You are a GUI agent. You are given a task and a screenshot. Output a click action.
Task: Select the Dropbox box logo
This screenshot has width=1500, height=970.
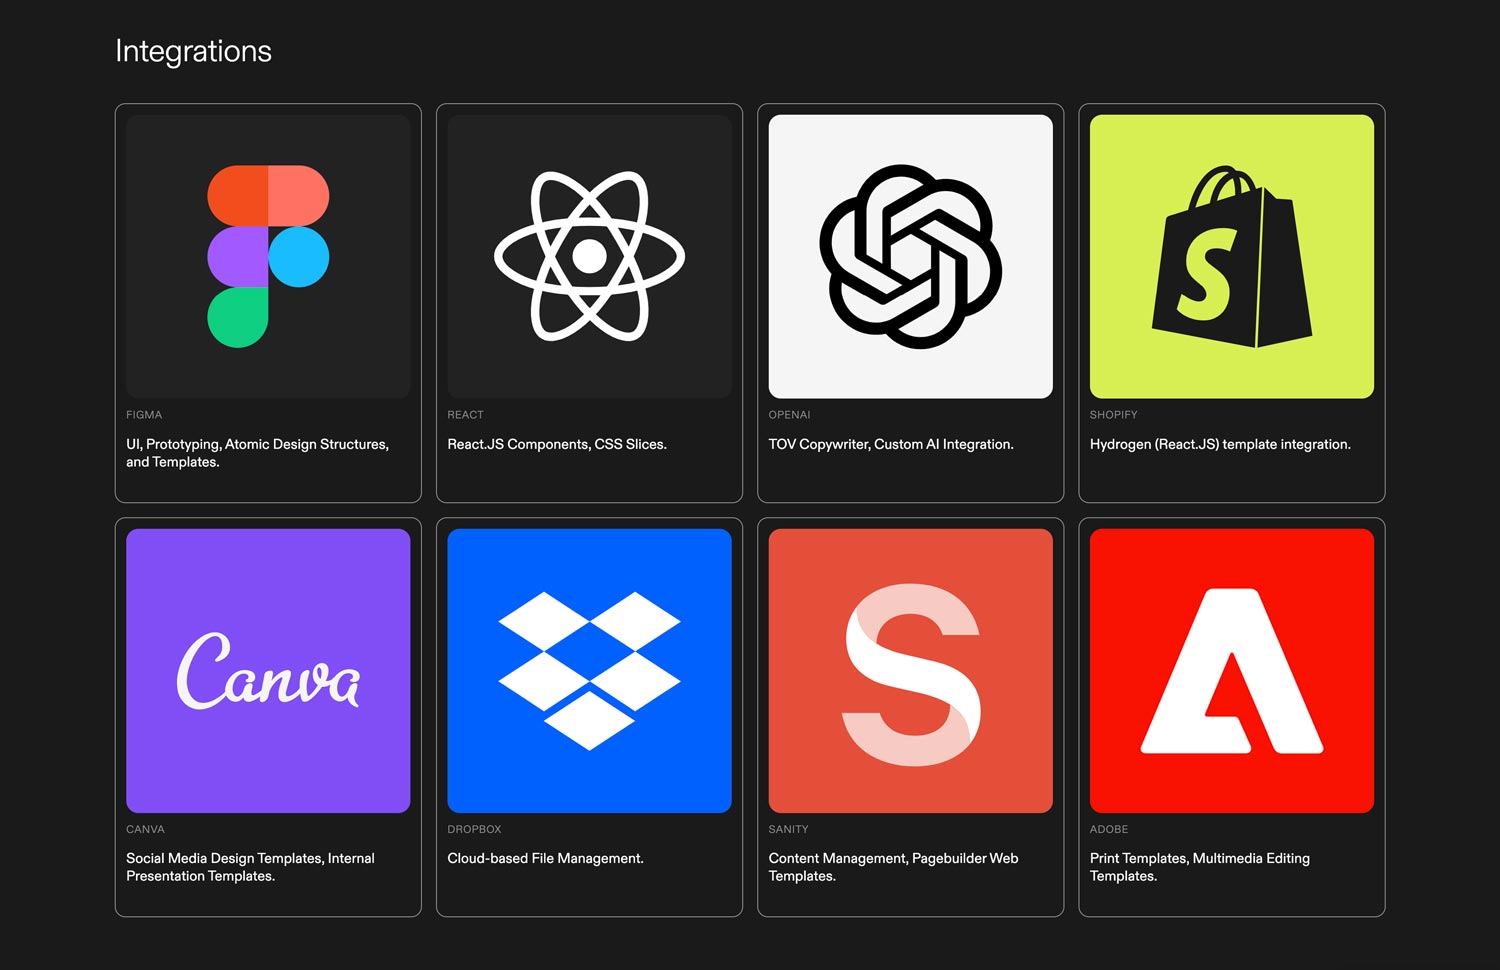(589, 671)
